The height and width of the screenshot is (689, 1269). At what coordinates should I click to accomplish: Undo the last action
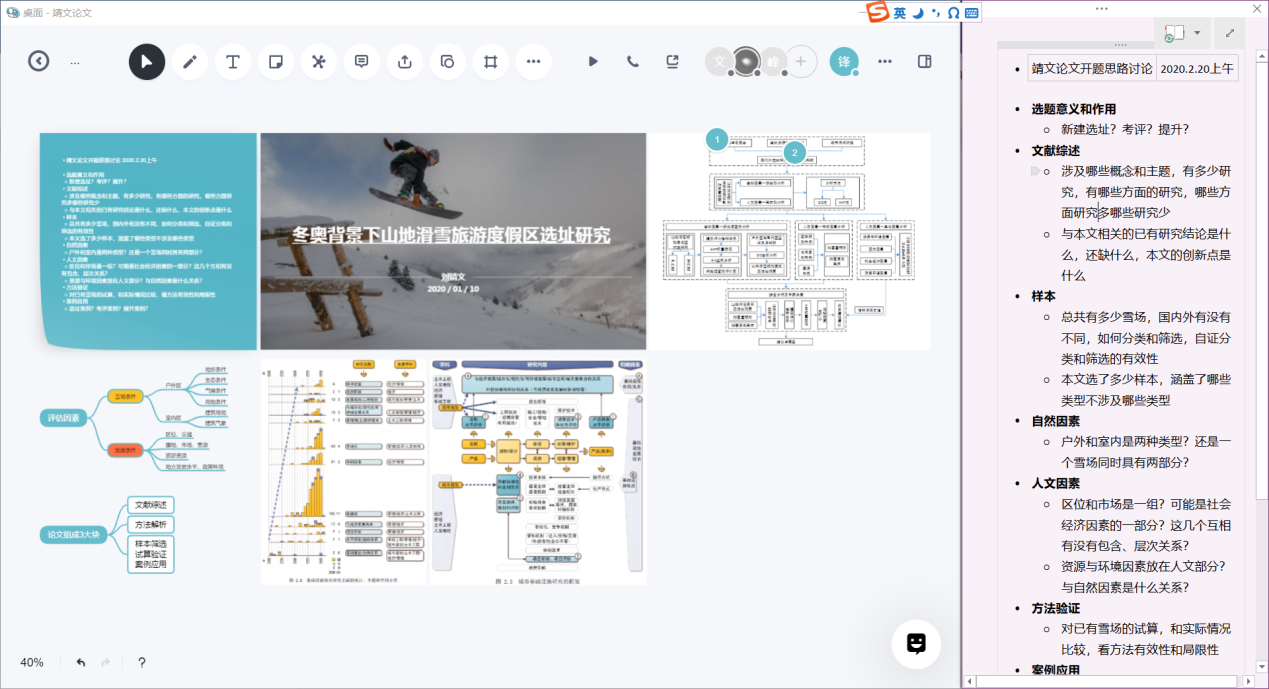pyautogui.click(x=81, y=662)
